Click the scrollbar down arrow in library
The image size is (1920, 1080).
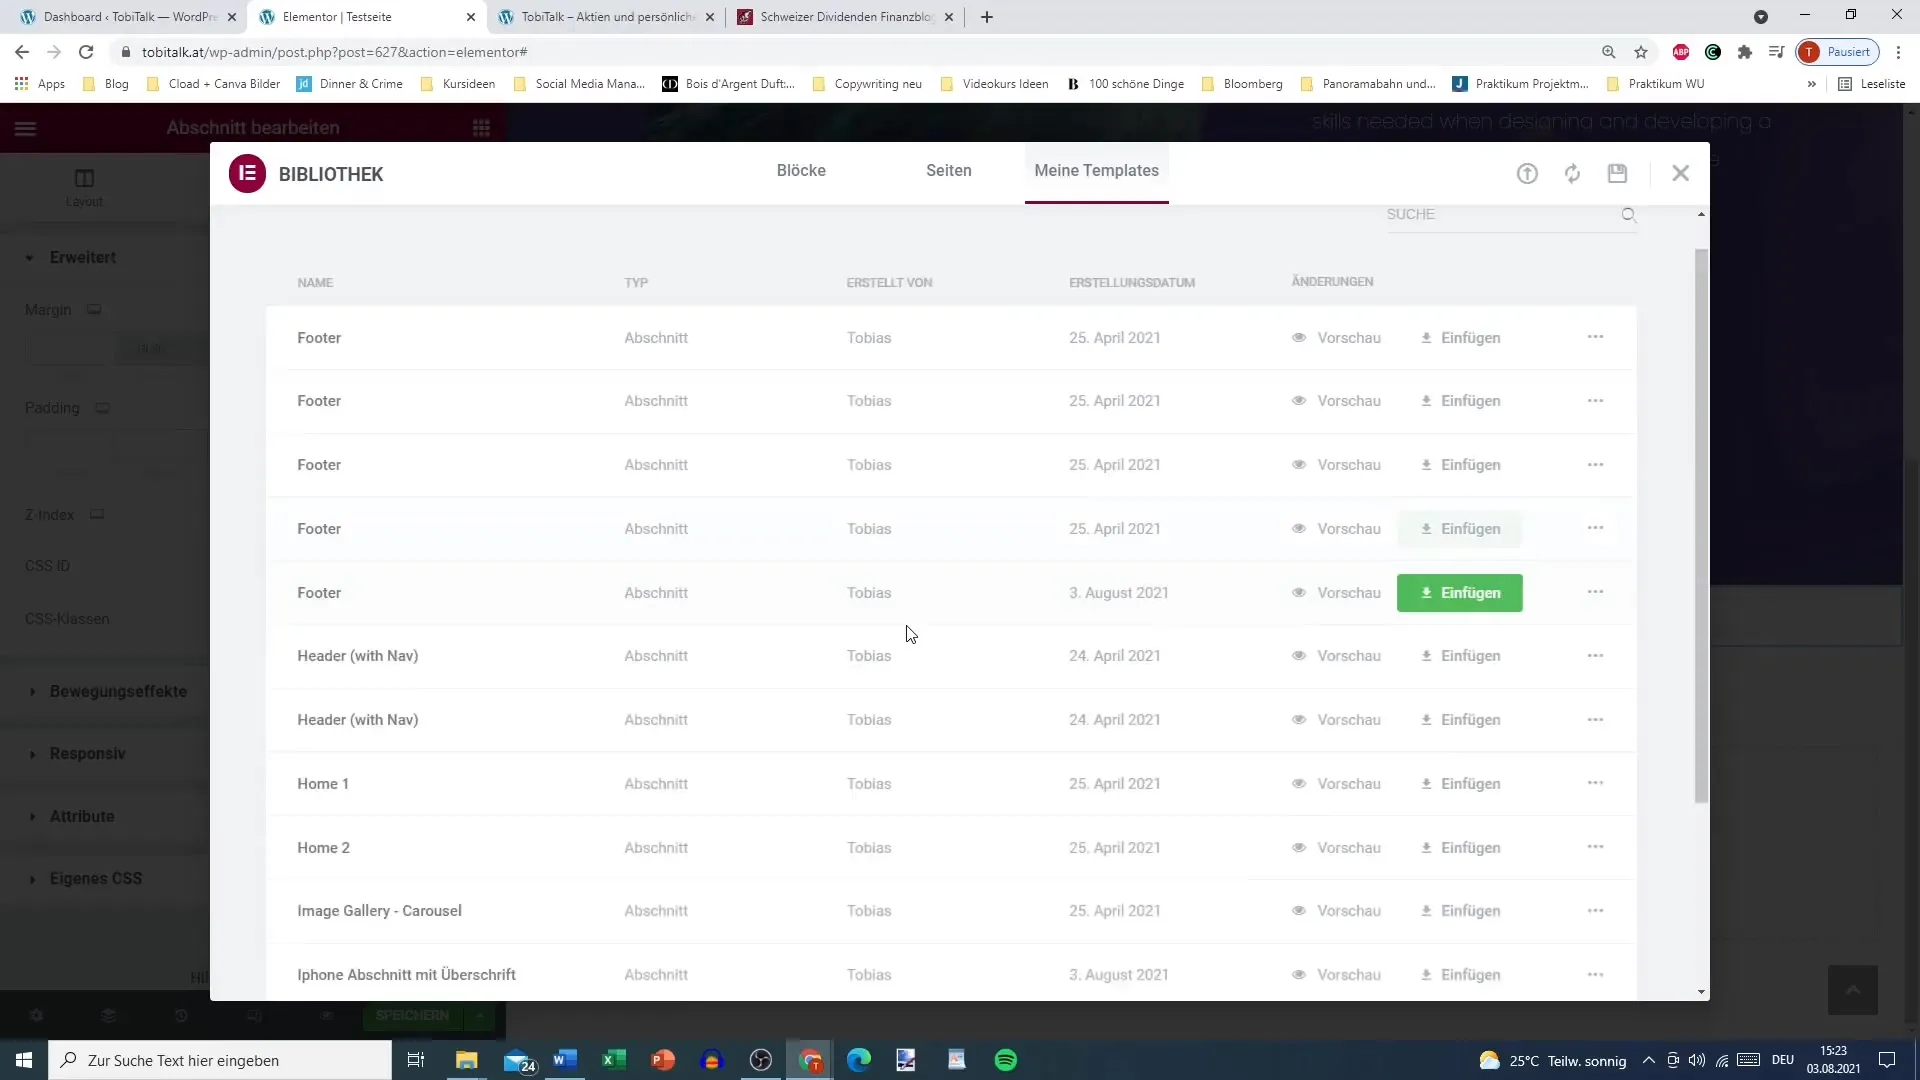coord(1701,992)
